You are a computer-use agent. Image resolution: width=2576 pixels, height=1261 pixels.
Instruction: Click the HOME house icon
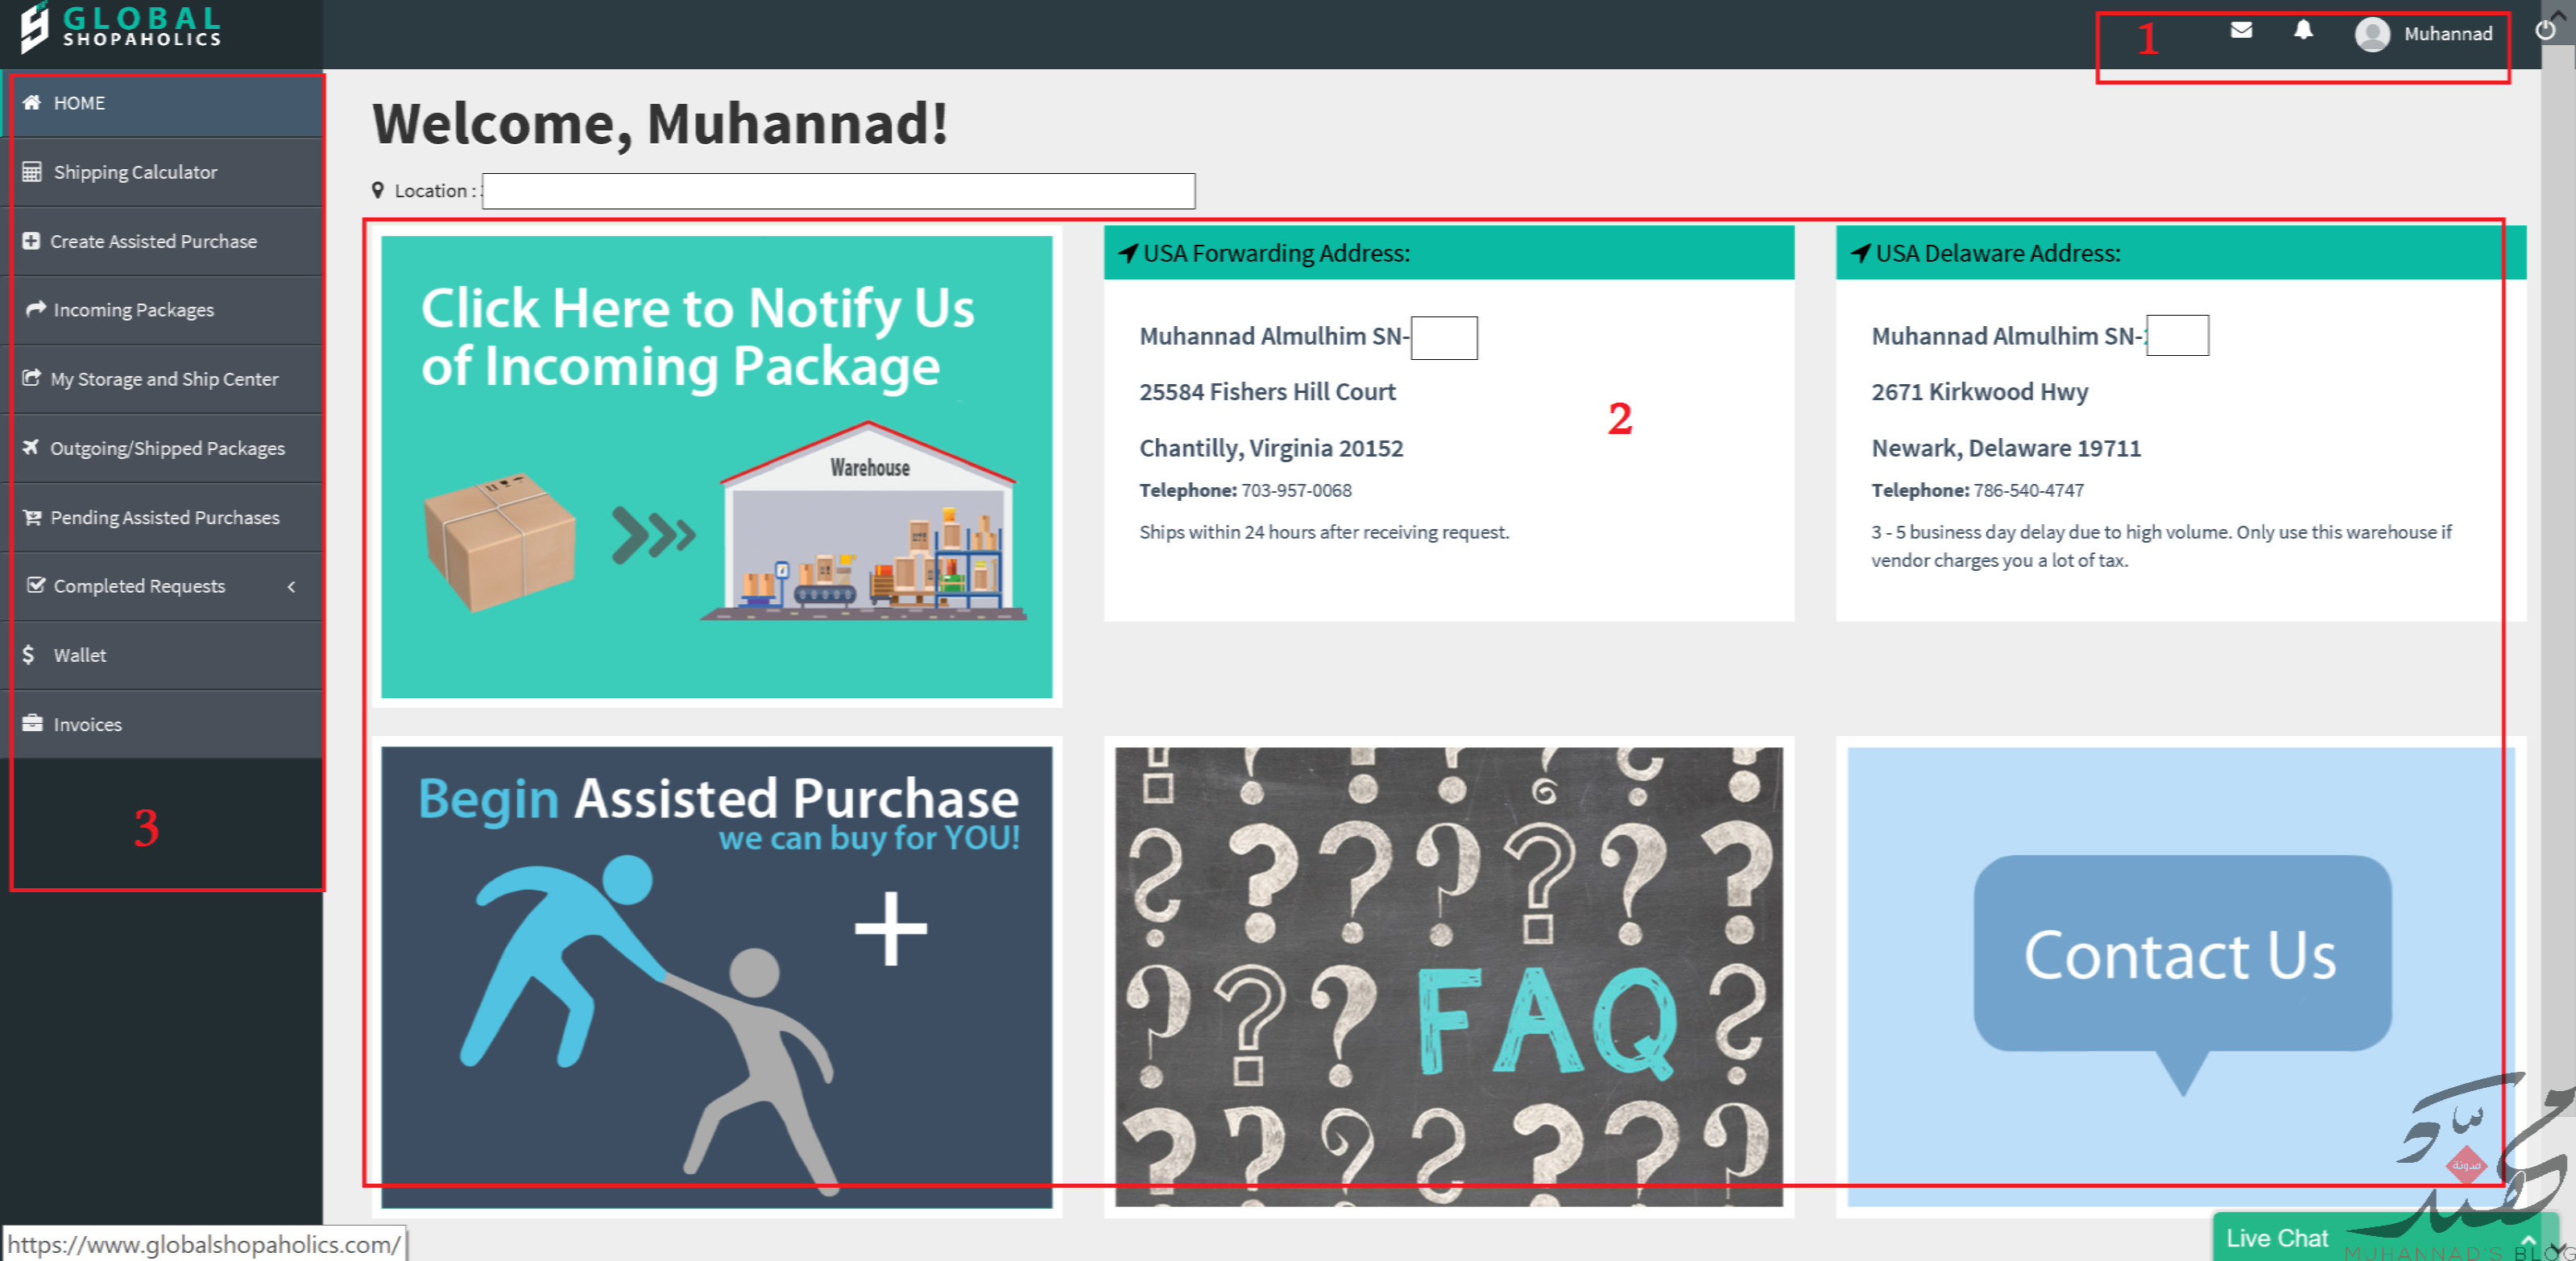[x=32, y=102]
